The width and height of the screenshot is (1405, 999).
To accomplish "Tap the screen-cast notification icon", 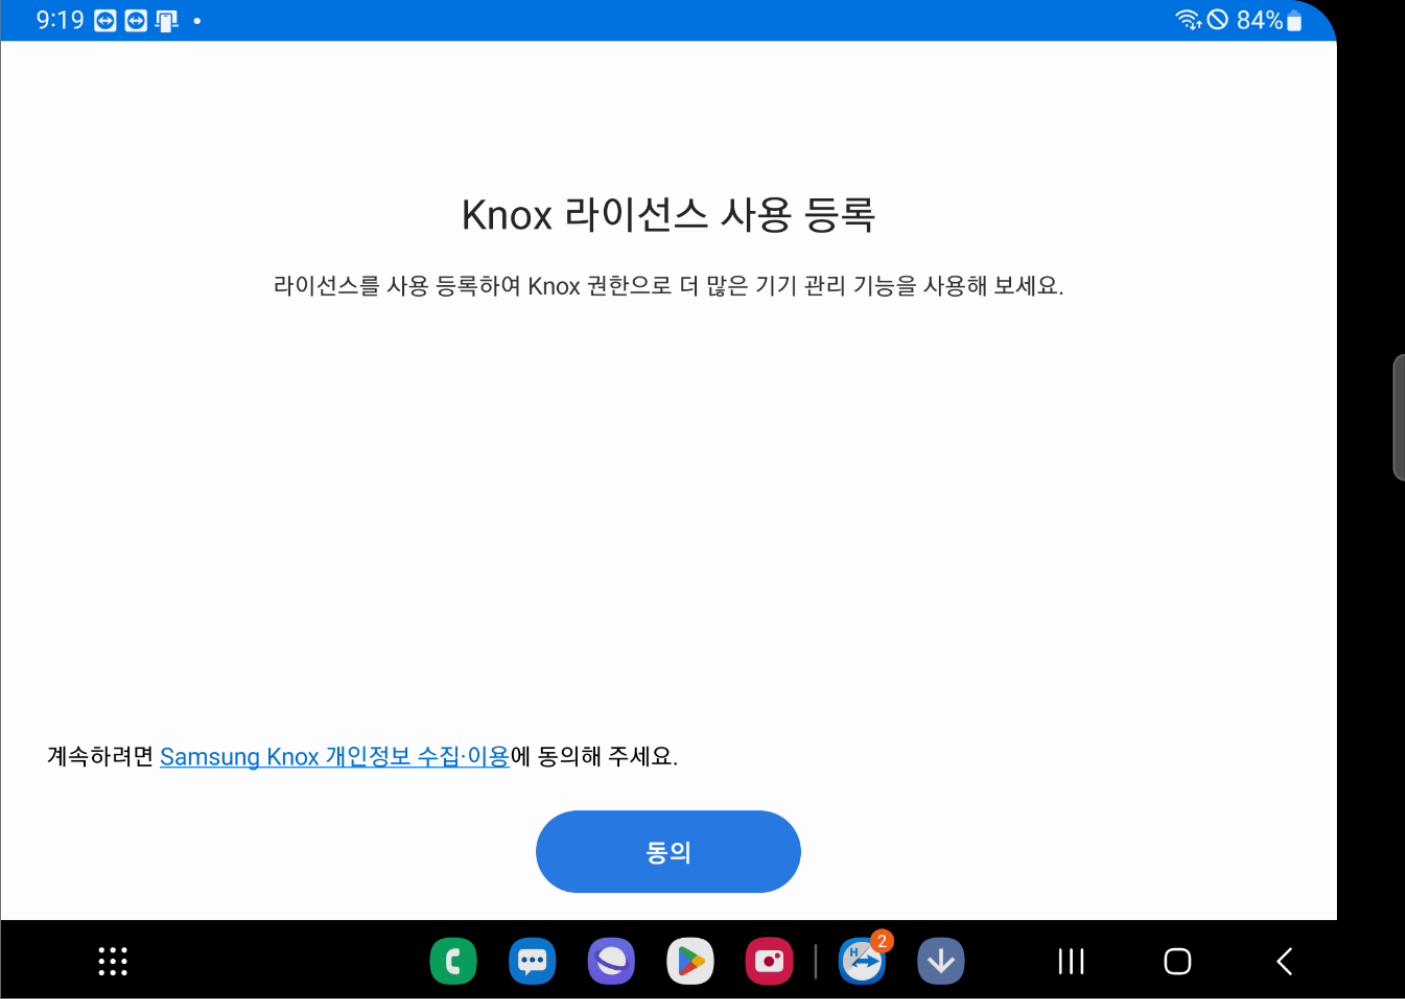I will tap(167, 21).
